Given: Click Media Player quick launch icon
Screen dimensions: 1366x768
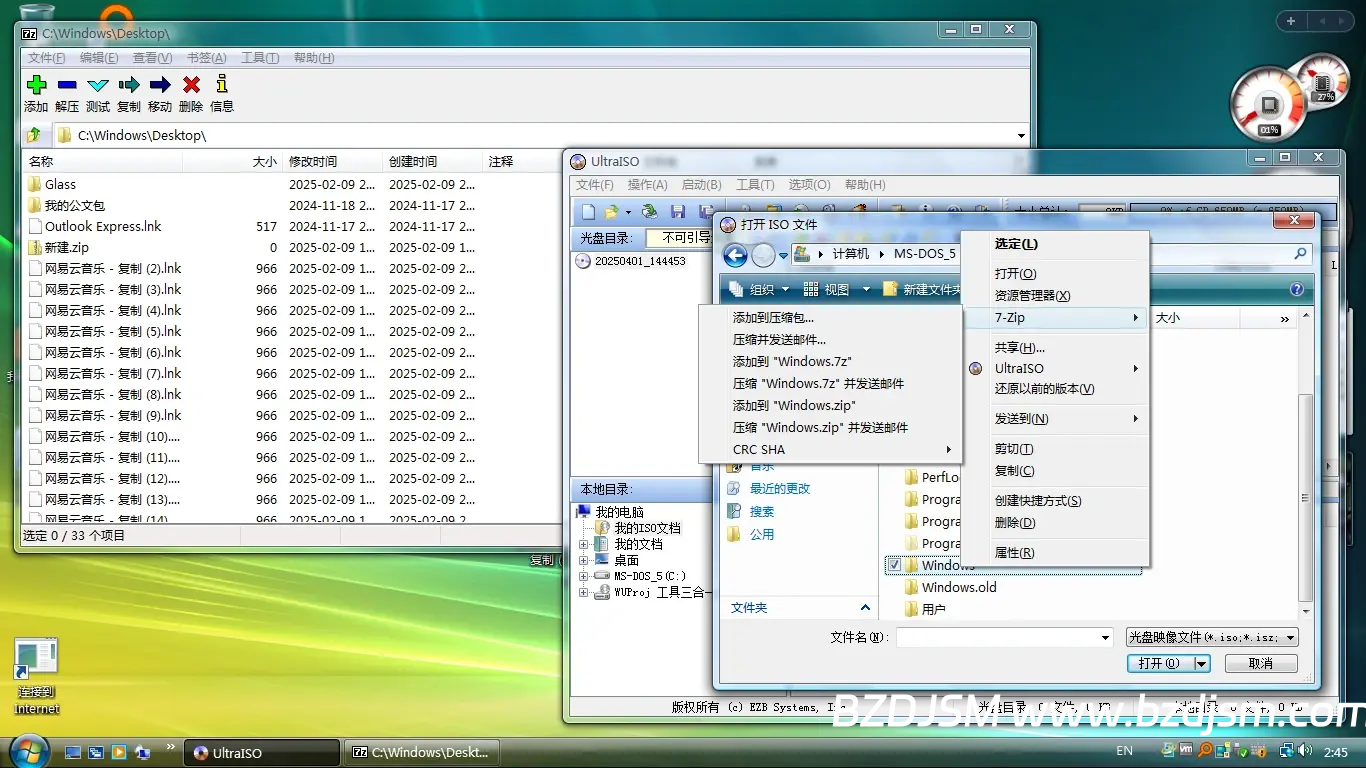Looking at the screenshot, I should pos(119,752).
